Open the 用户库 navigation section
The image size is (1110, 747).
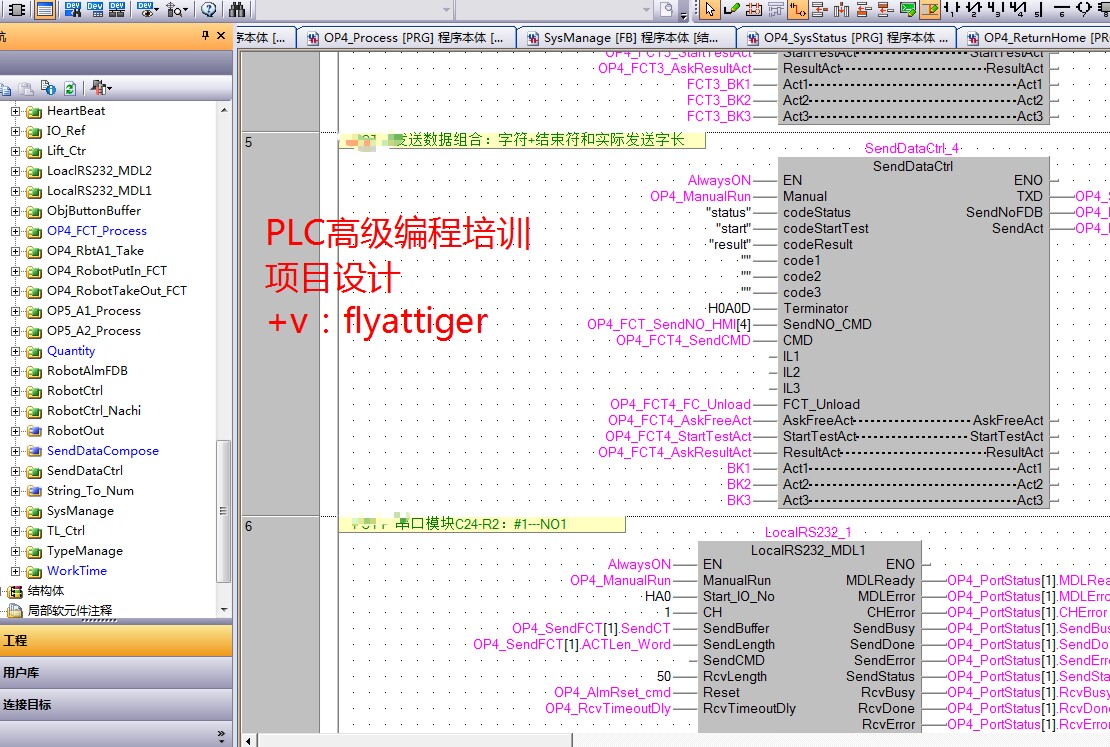[116, 672]
